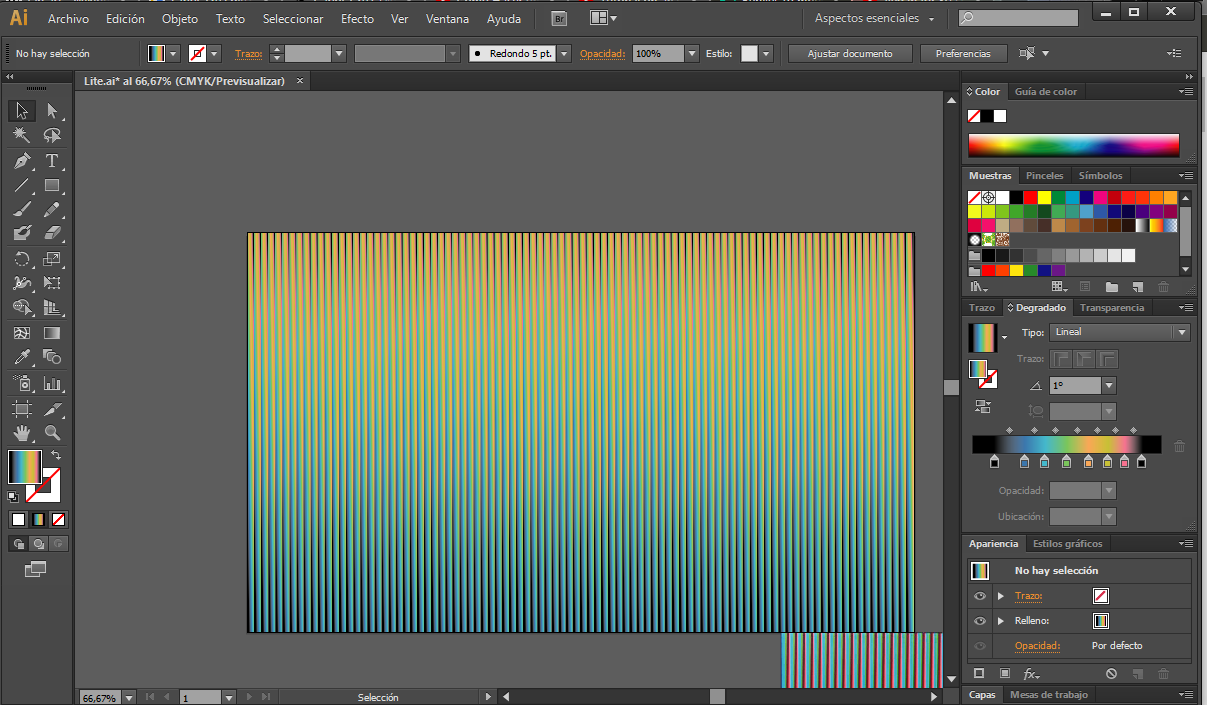The image size is (1207, 705).
Task: Open the Ventana menu
Action: point(447,18)
